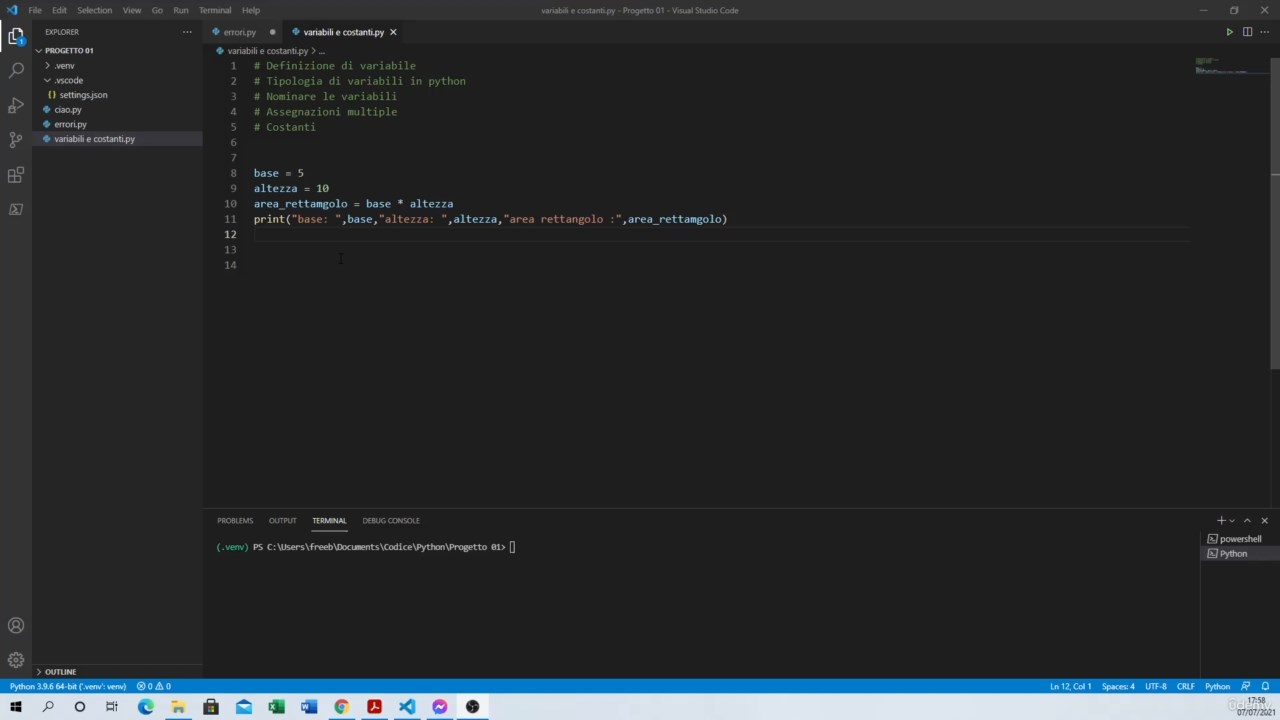Open the View menu

coord(132,10)
